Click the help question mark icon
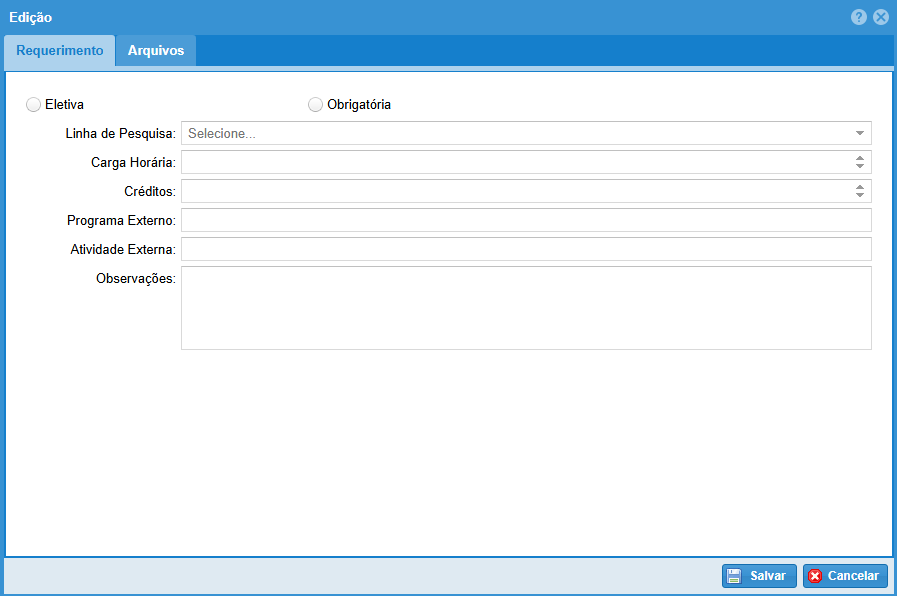 pyautogui.click(x=858, y=17)
